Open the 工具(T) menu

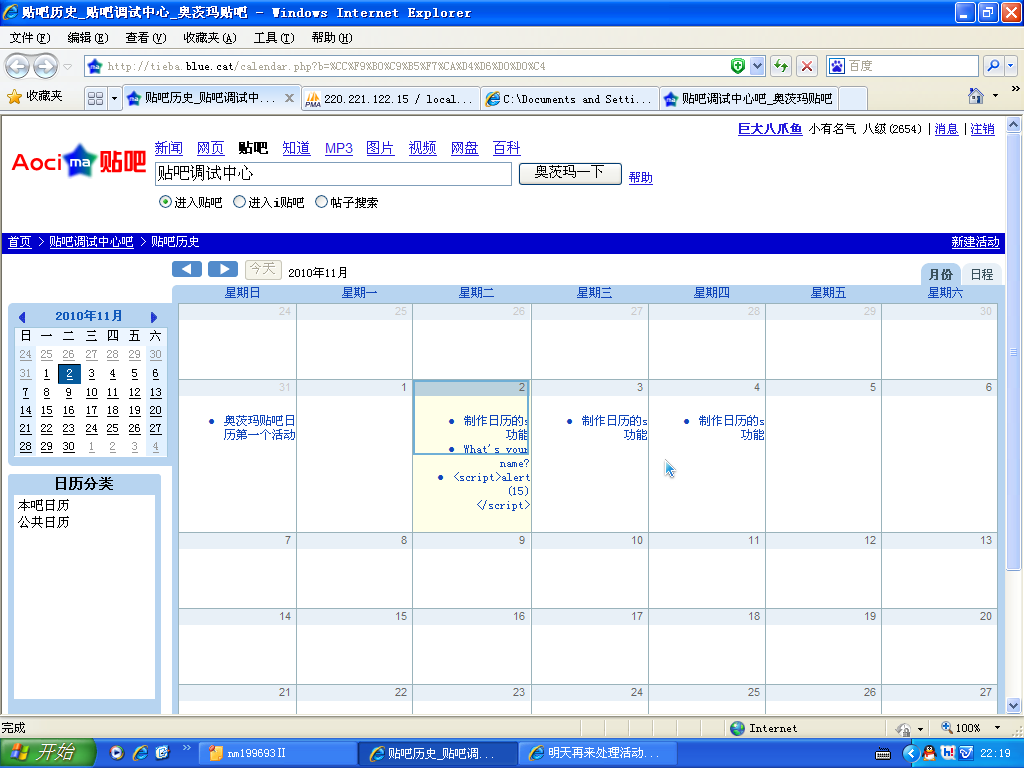(x=274, y=38)
